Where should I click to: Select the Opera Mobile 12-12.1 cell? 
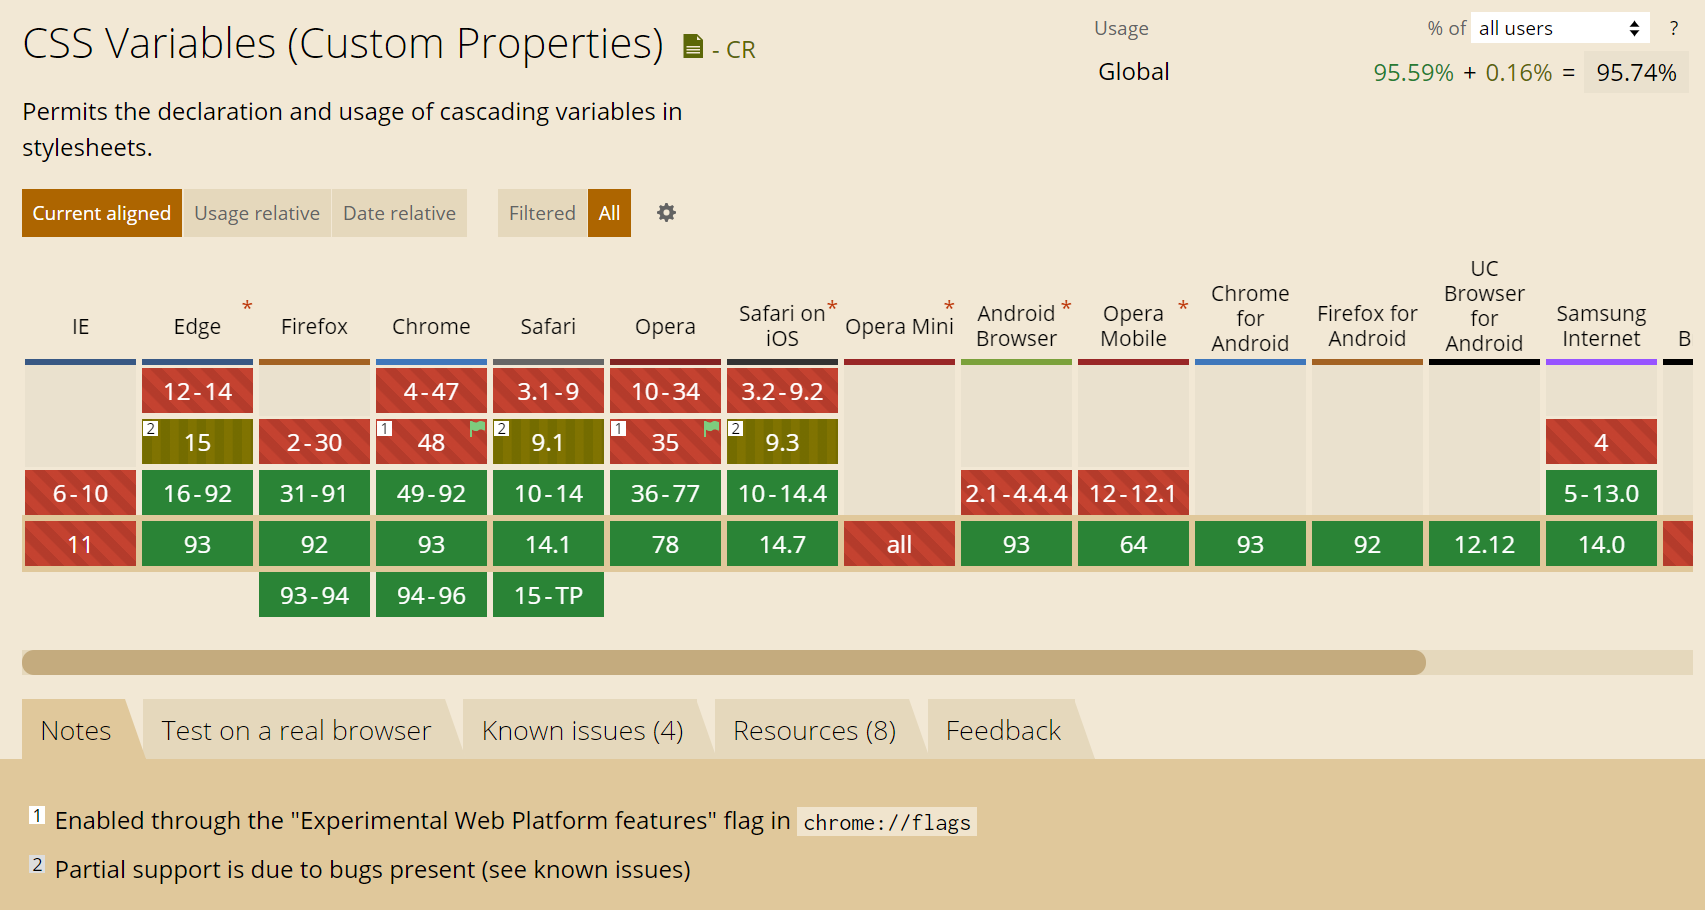point(1133,493)
